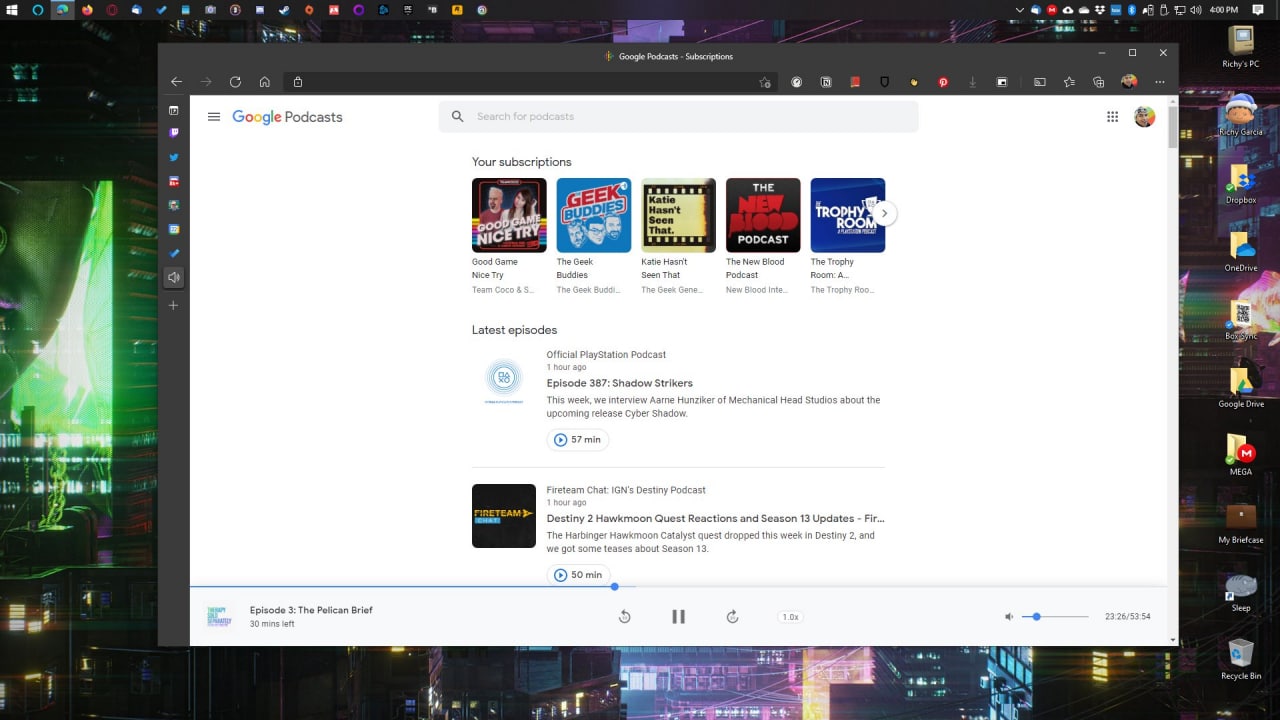Open Katie Hasn't Seen That podcast
The height and width of the screenshot is (720, 1280).
click(678, 215)
